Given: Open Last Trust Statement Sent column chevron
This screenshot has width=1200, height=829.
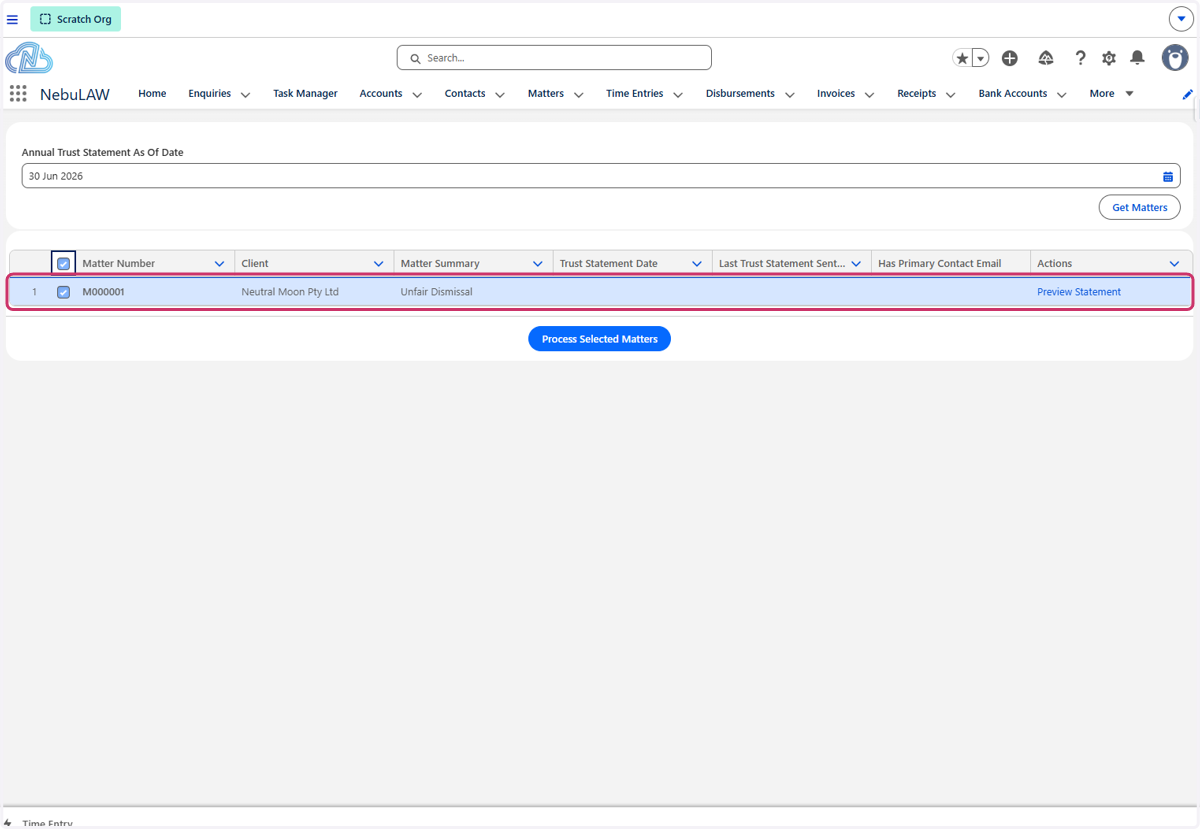Looking at the screenshot, I should [856, 264].
